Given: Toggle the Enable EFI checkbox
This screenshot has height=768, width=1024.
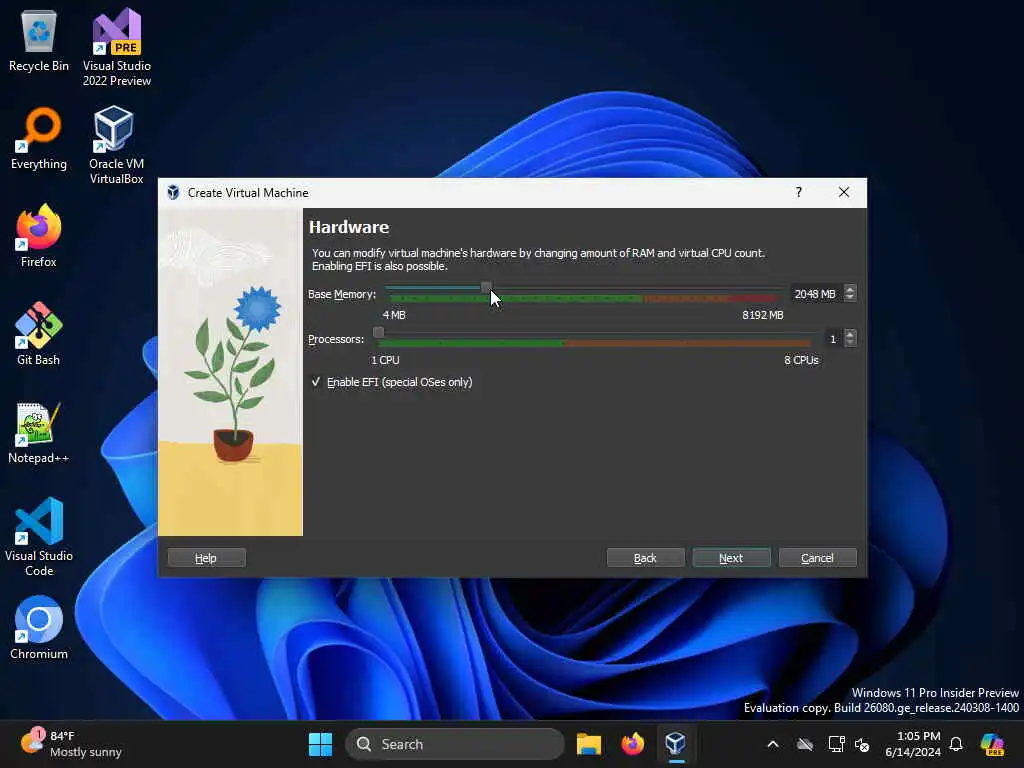Looking at the screenshot, I should pos(316,382).
